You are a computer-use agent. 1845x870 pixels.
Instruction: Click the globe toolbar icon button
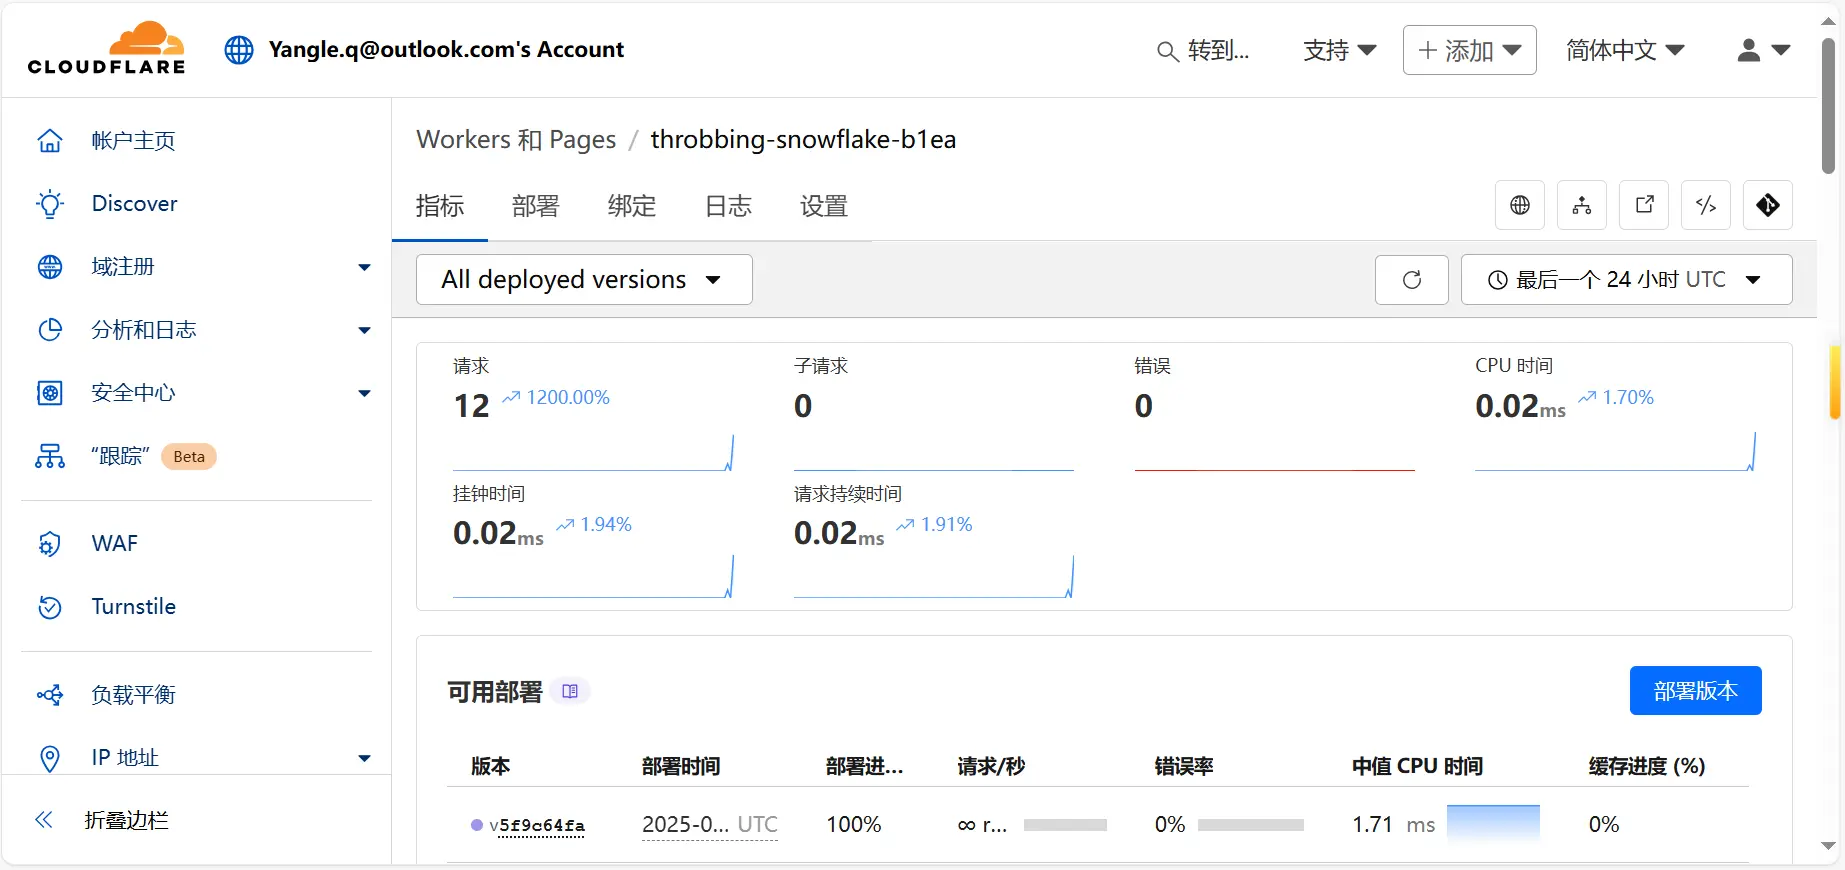point(1520,205)
